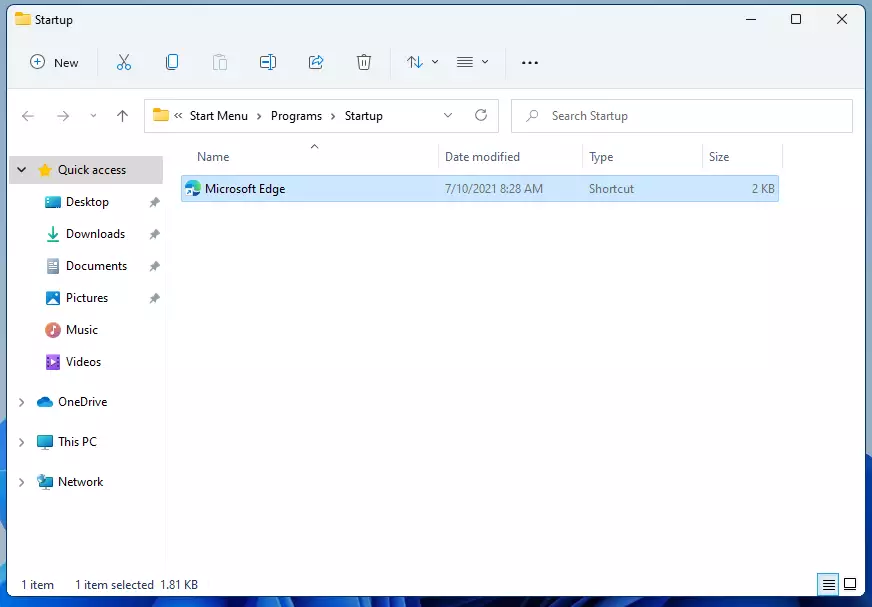
Task: Click the Microsoft Edge shortcut icon
Action: (192, 189)
